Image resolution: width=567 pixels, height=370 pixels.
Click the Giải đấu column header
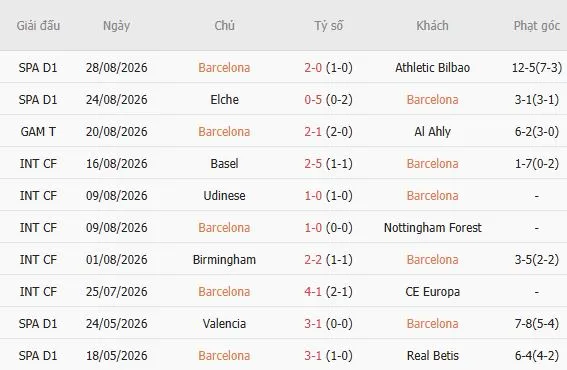(38, 26)
